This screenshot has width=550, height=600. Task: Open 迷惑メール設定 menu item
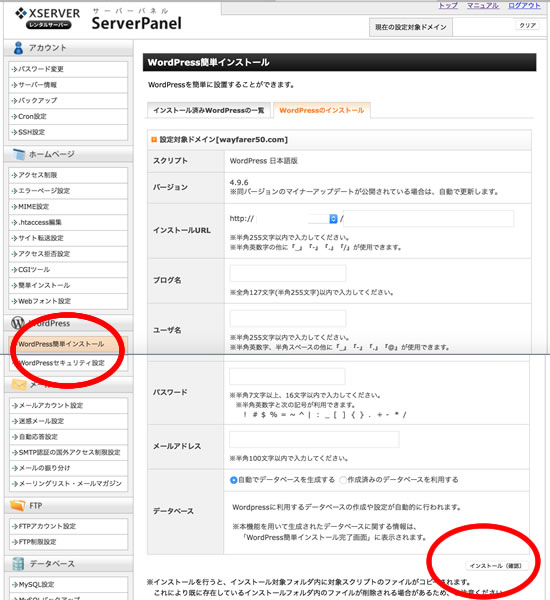point(68,421)
